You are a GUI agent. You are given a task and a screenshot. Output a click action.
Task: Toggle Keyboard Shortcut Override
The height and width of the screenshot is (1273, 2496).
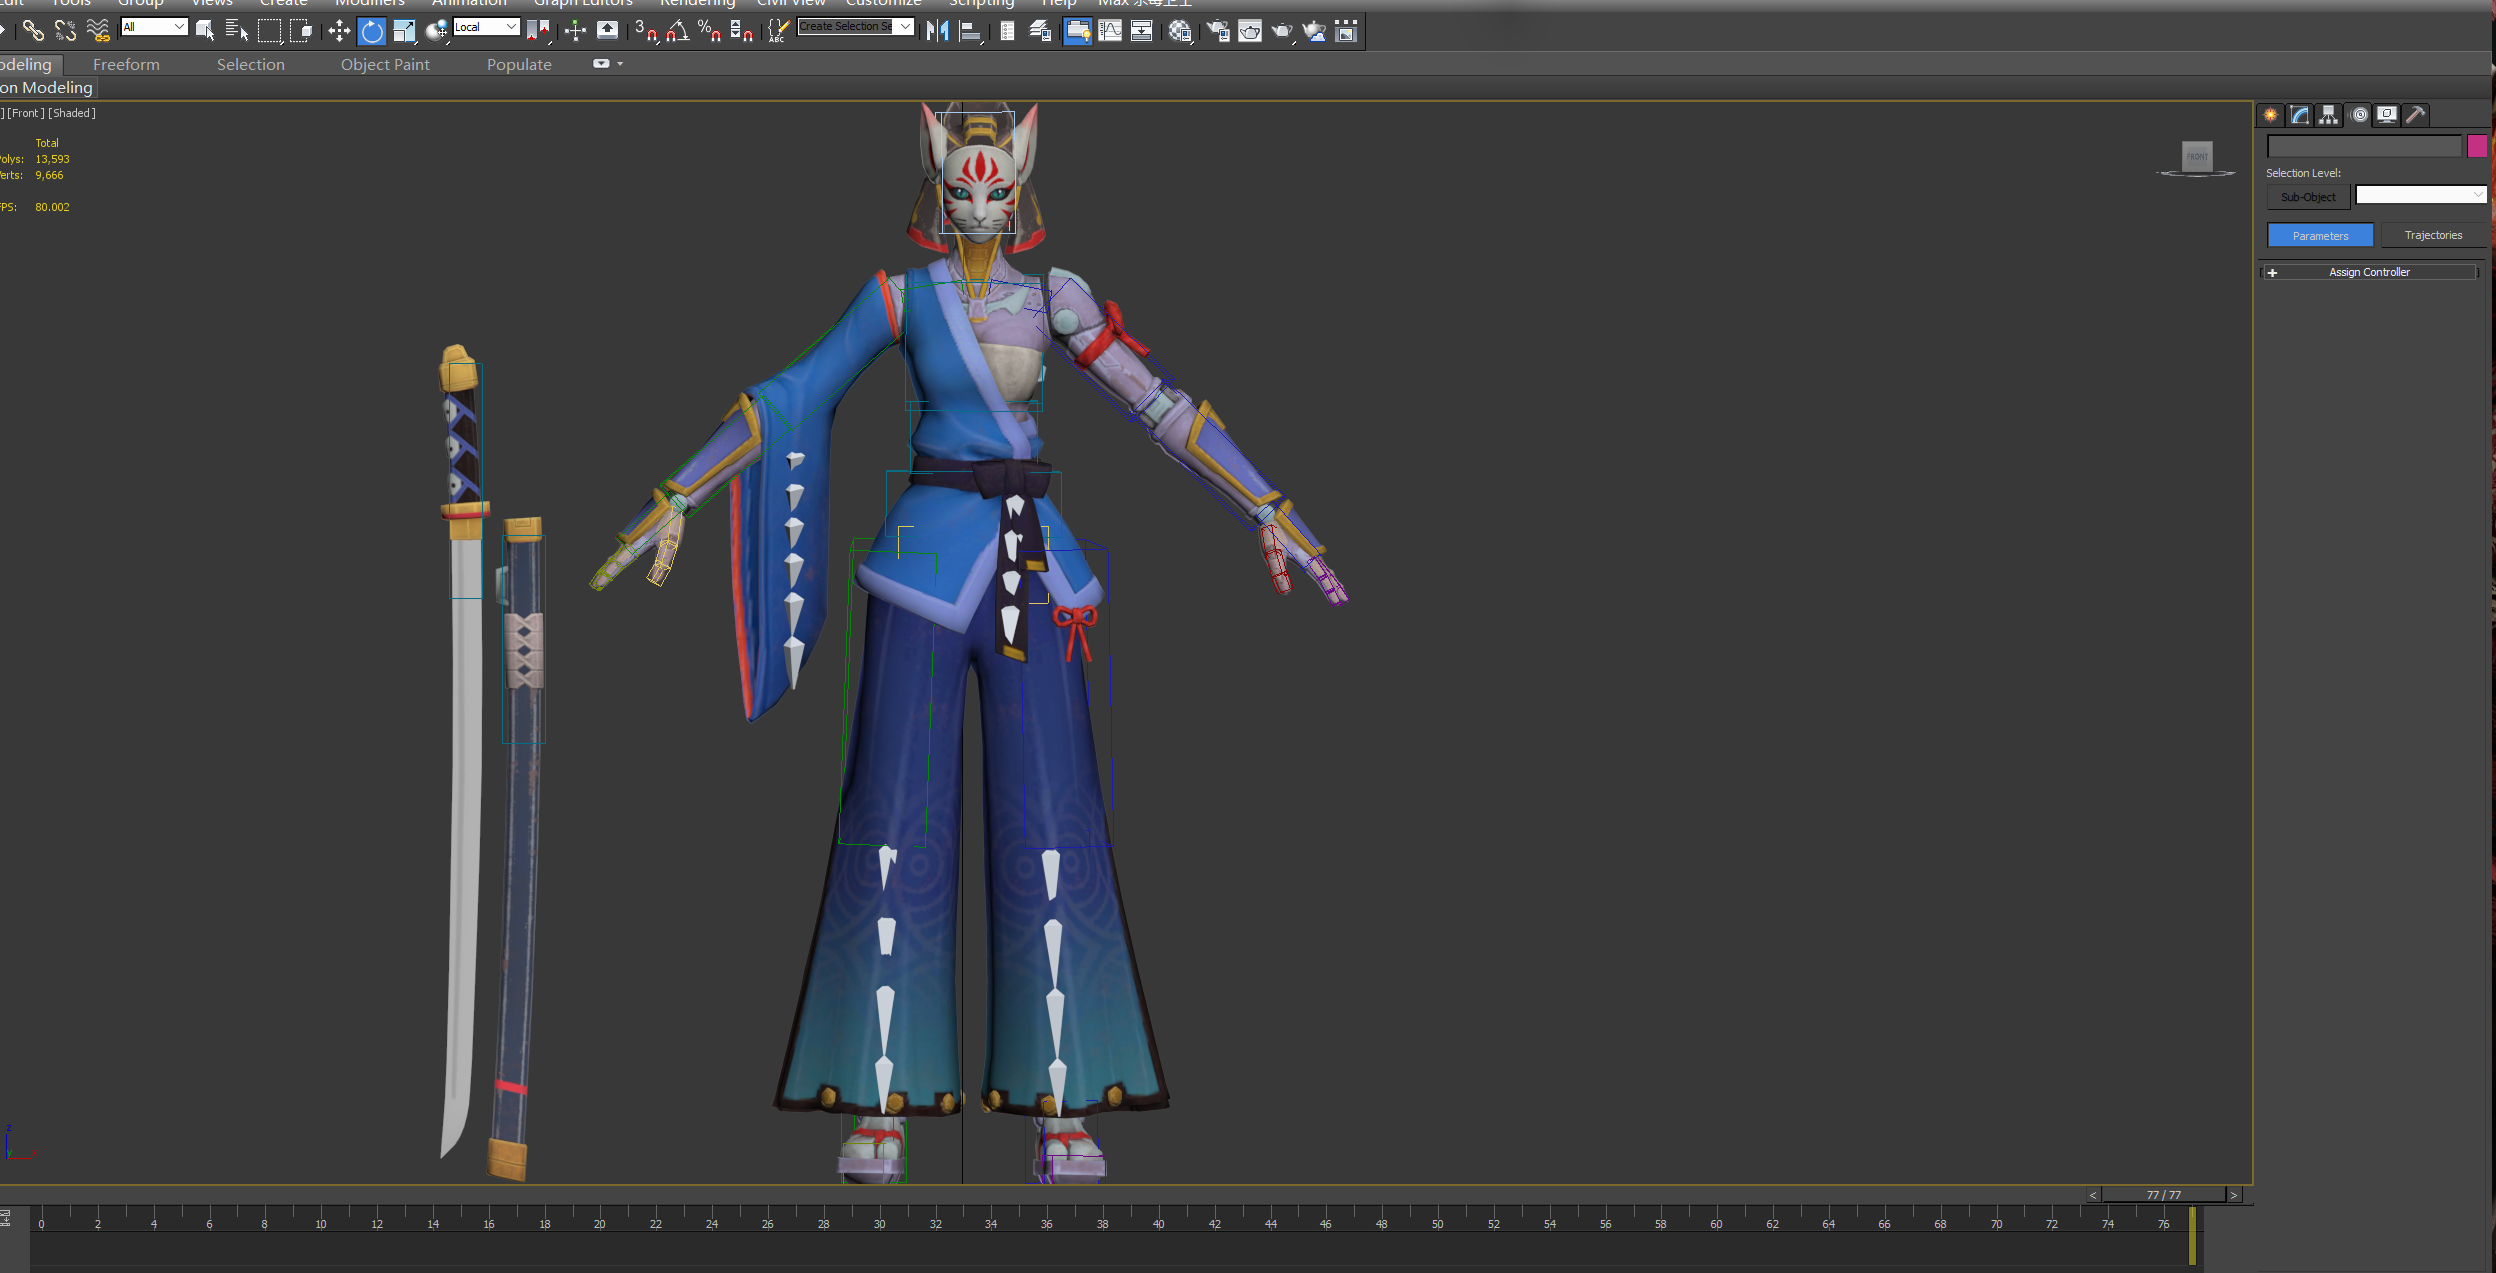(x=607, y=31)
